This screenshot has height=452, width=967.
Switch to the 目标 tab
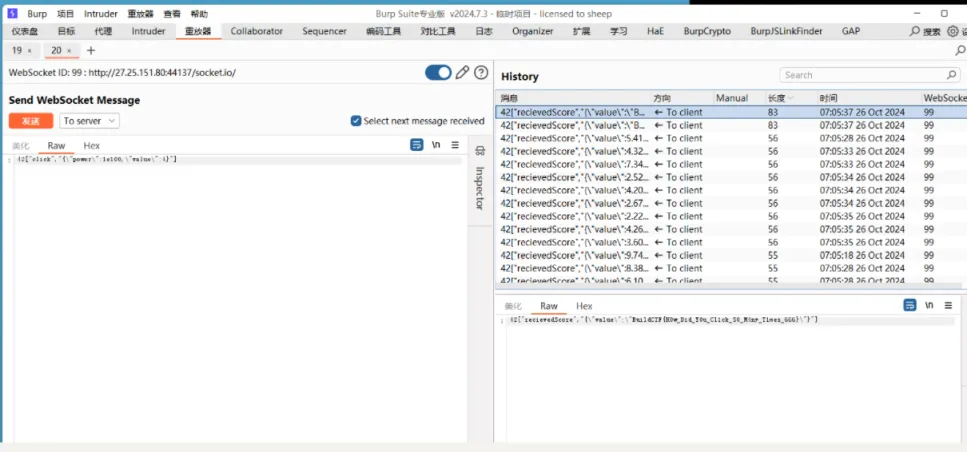click(66, 31)
